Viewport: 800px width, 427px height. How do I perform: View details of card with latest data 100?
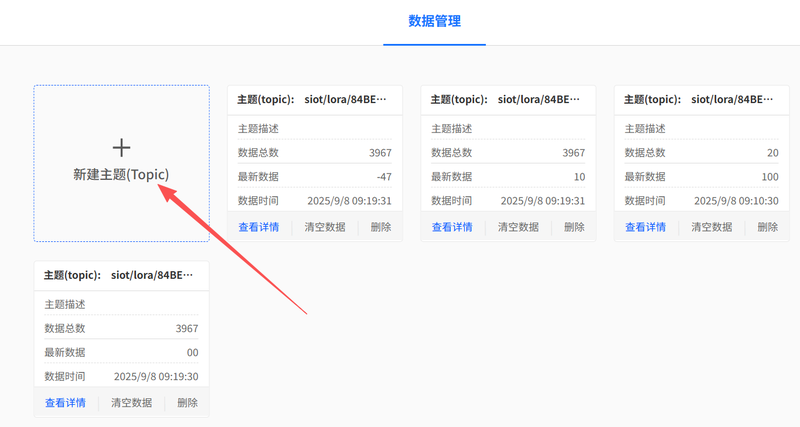point(645,227)
